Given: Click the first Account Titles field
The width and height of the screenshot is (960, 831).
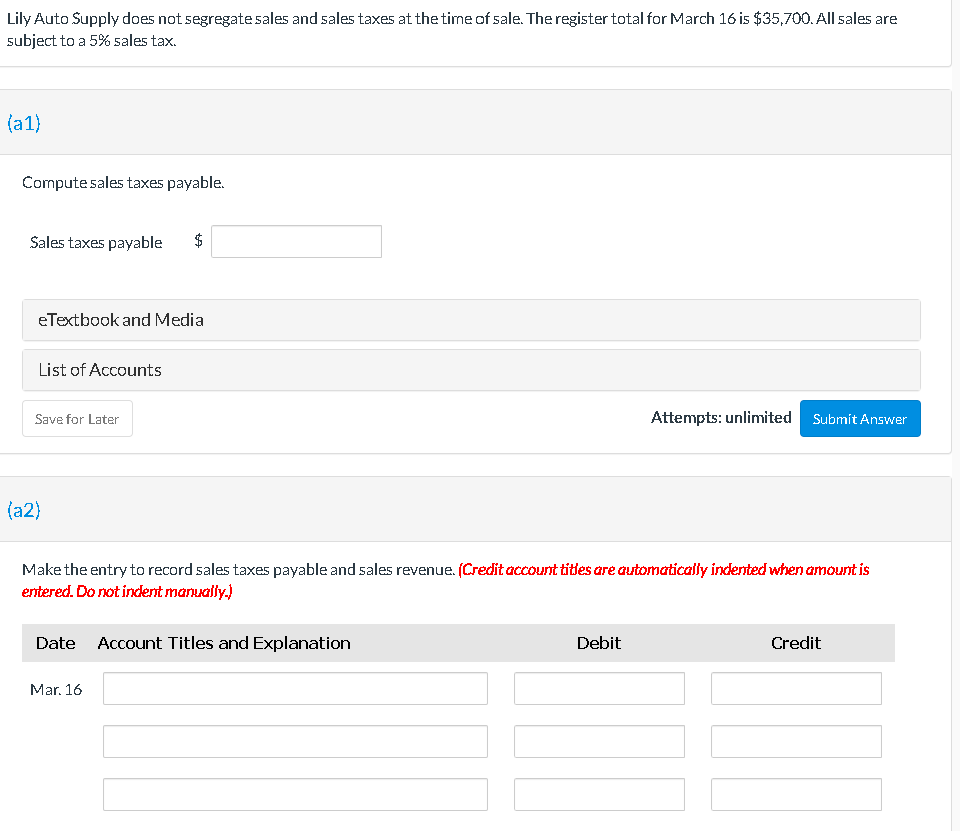Looking at the screenshot, I should (295, 688).
